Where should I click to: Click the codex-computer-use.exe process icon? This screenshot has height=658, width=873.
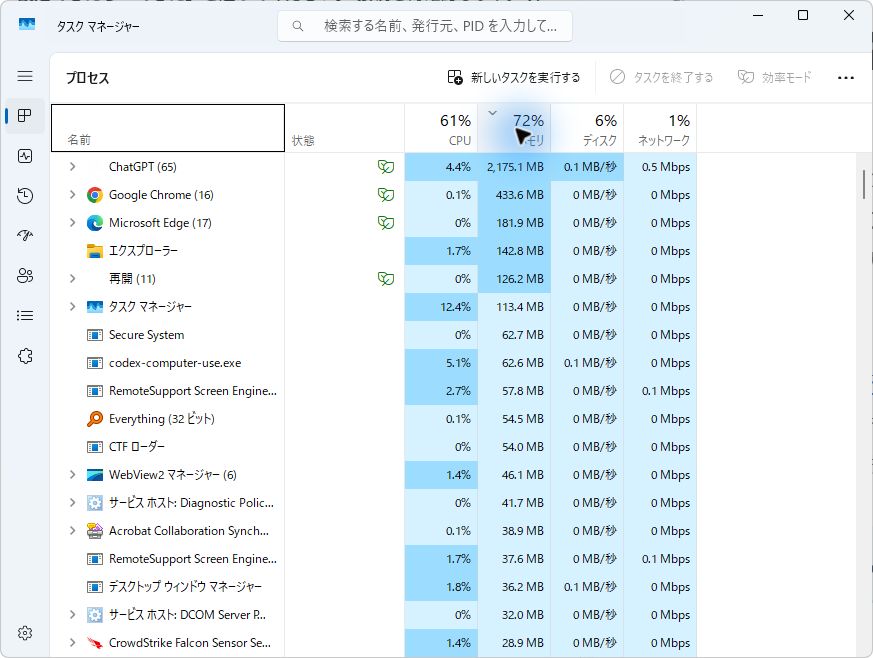[95, 363]
